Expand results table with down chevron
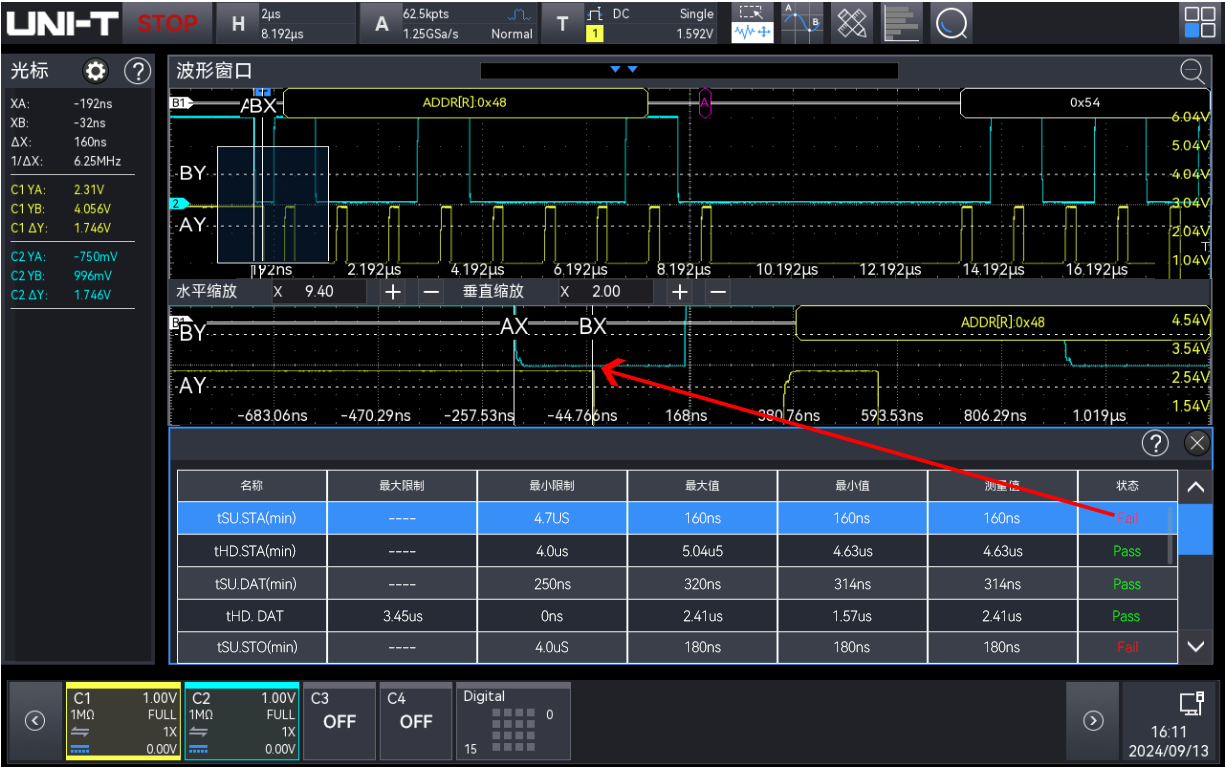Viewport: 1225px width, 767px height. (x=1196, y=646)
